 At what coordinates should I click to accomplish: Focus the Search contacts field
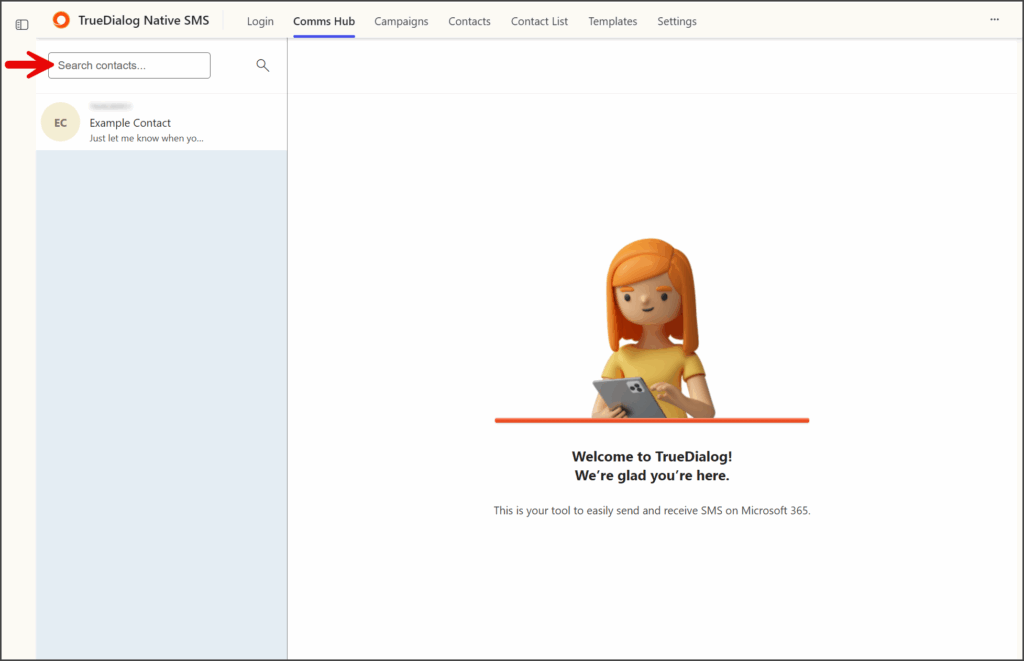129,65
